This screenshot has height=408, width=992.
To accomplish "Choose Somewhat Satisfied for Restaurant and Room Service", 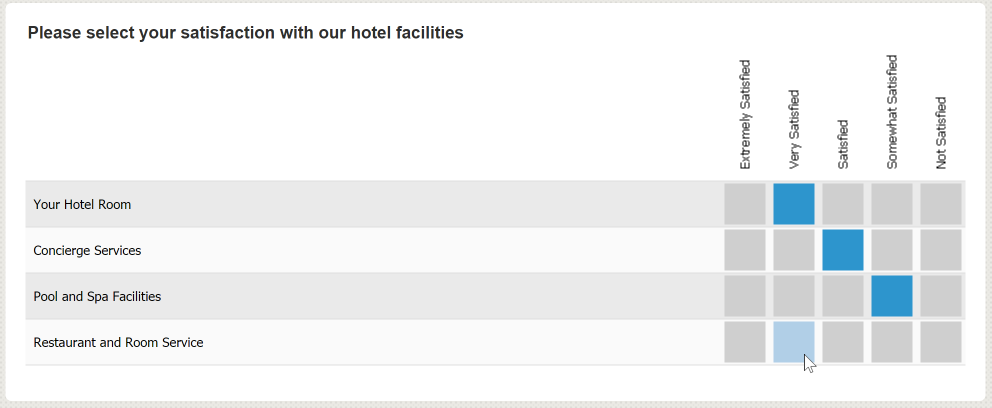I will [x=892, y=342].
